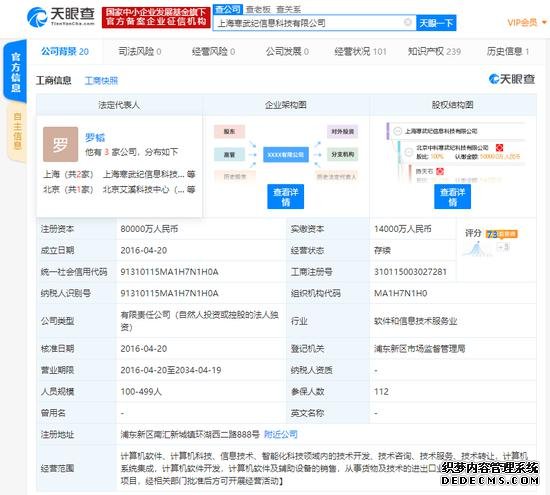Select the 自主信息 side tab
550x495 pixels.
pyautogui.click(x=17, y=131)
